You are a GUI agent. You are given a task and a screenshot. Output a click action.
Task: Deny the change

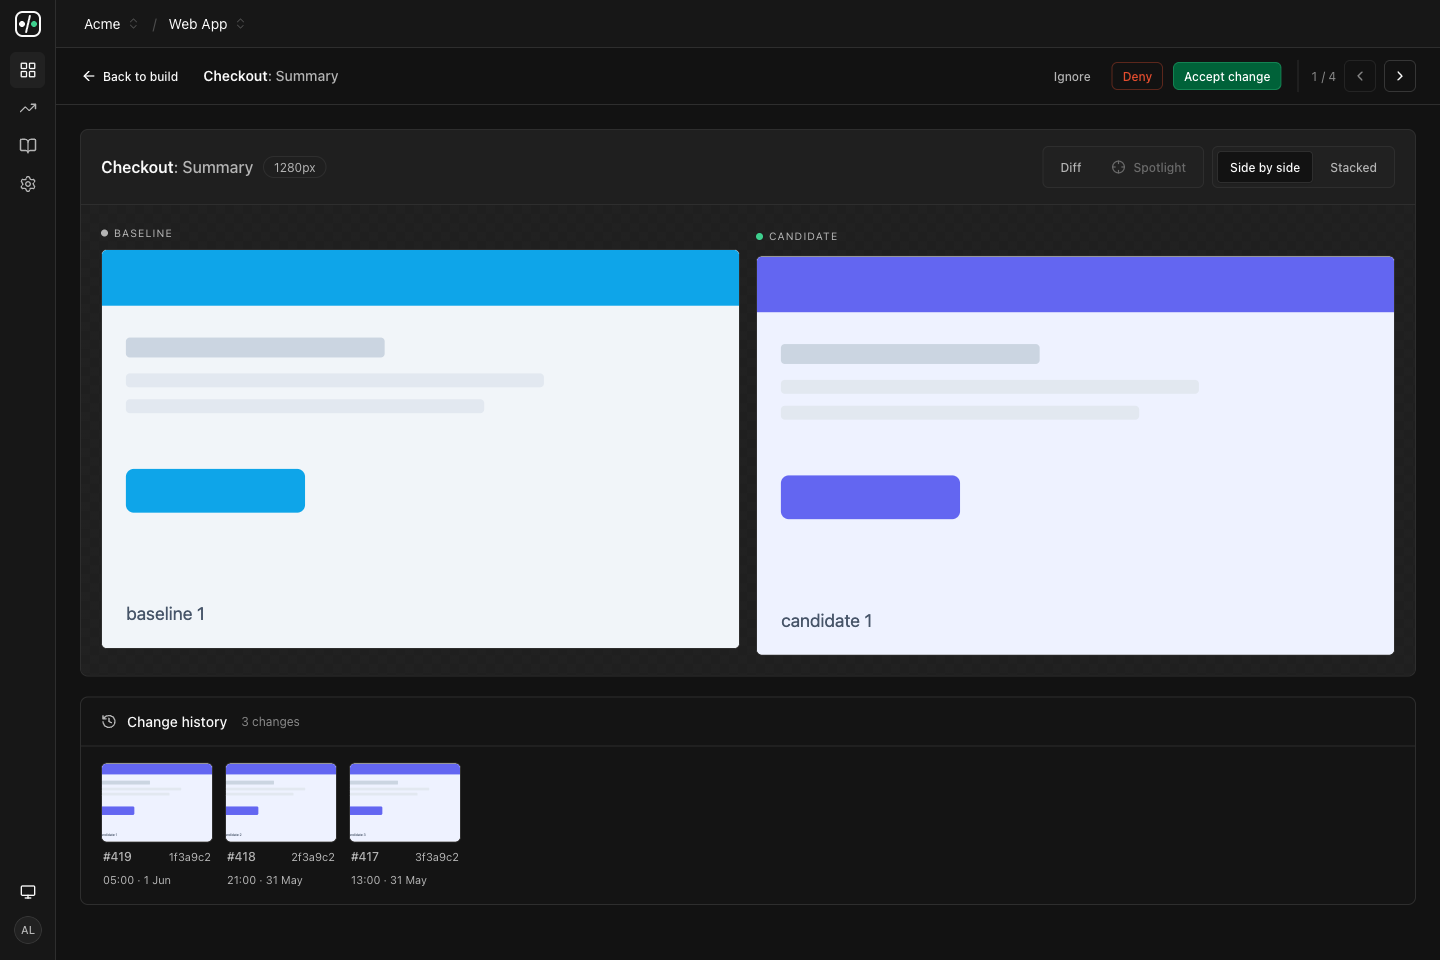[1137, 76]
